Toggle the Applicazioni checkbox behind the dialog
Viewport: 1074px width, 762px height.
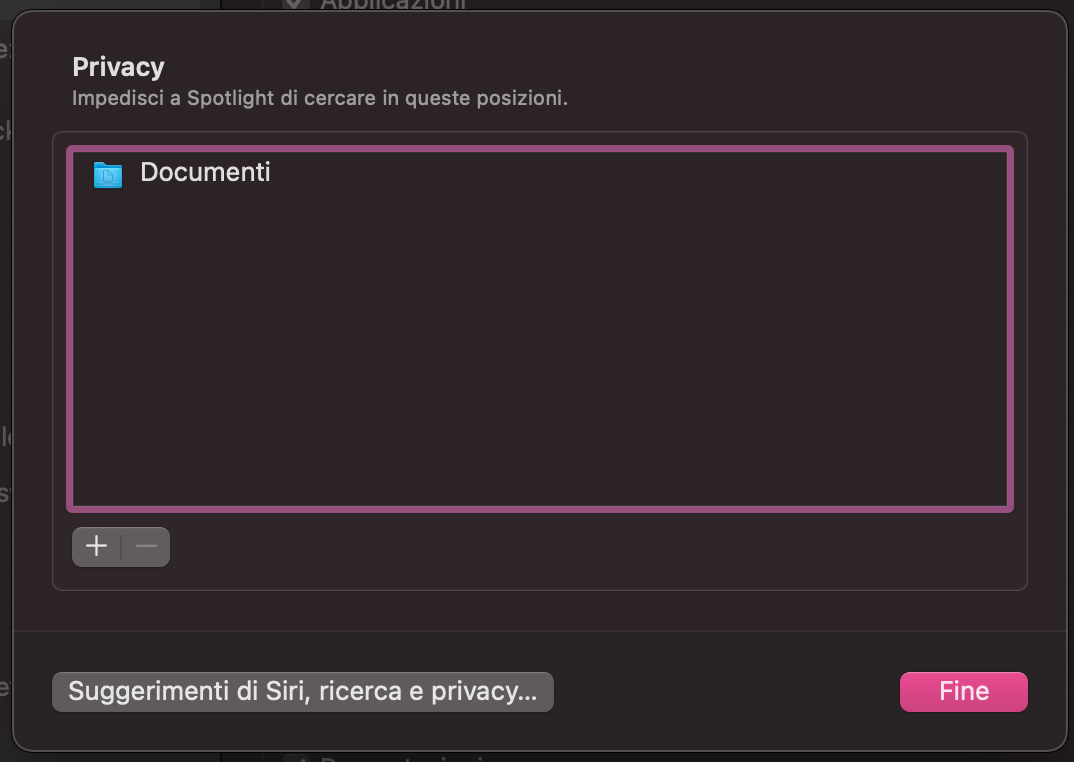click(x=295, y=4)
